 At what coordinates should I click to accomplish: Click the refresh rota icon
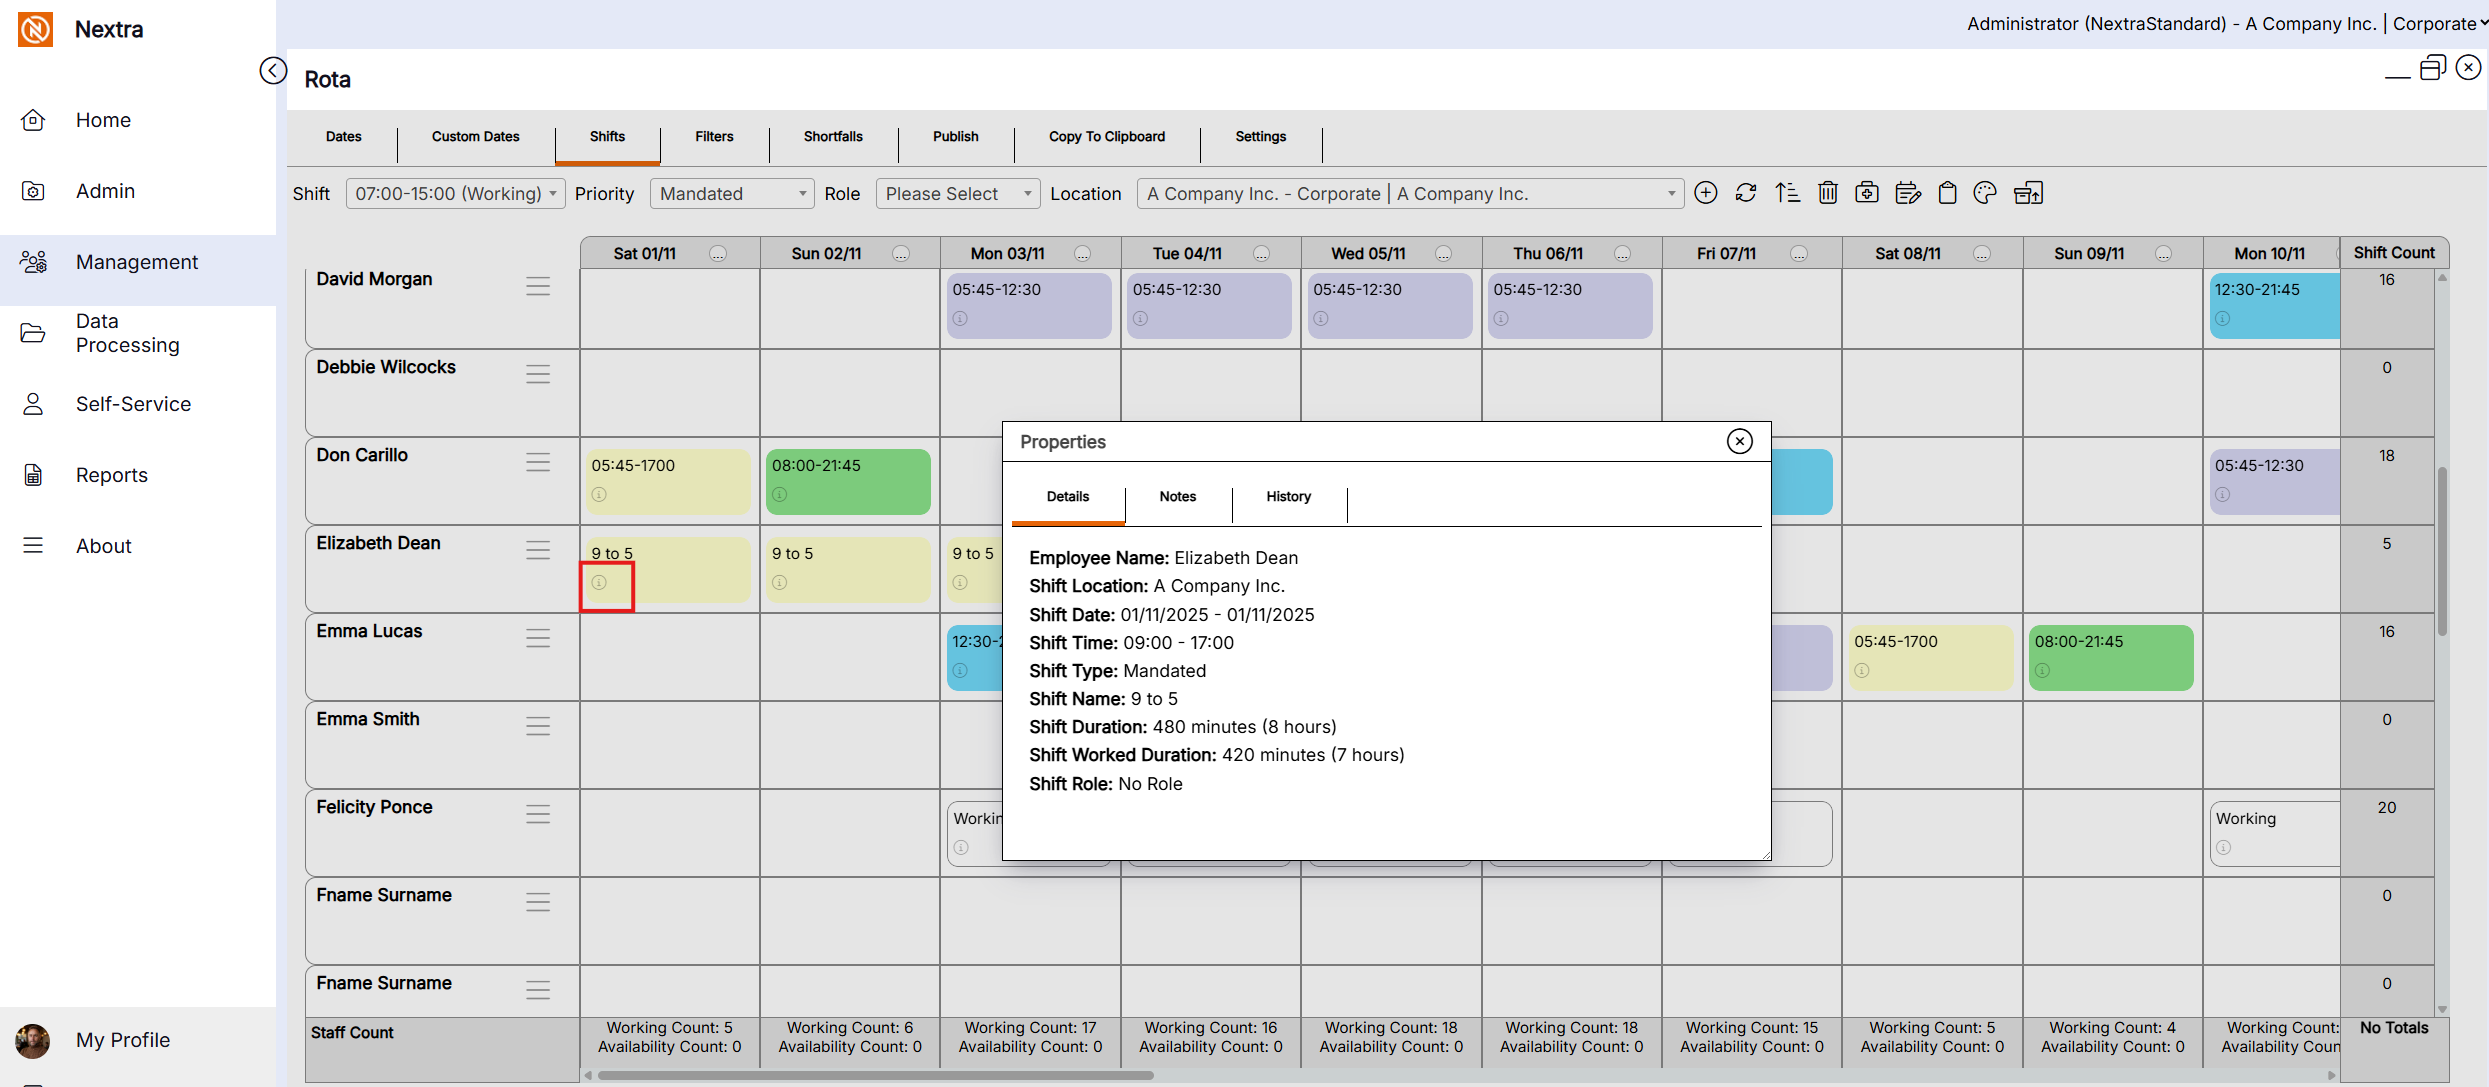coord(1746,193)
